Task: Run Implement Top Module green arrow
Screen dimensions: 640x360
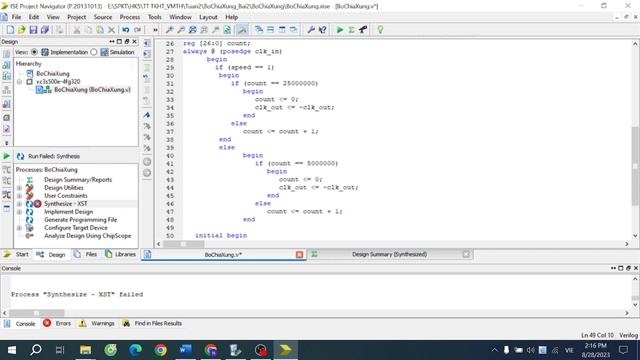Action: [x=340, y=30]
